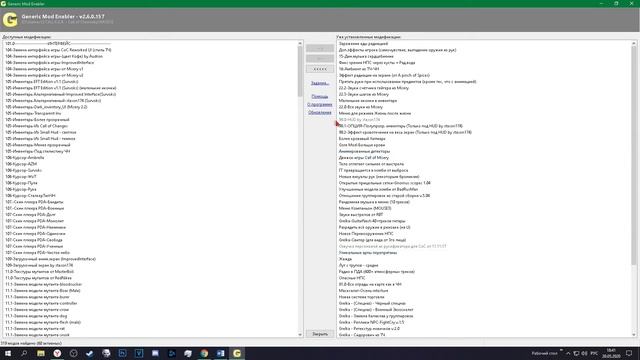Select installed mod '22.2-Звуки счетчика гейгера из Misery'
Screen dimensions: 640x360
pyautogui.click(x=373, y=88)
